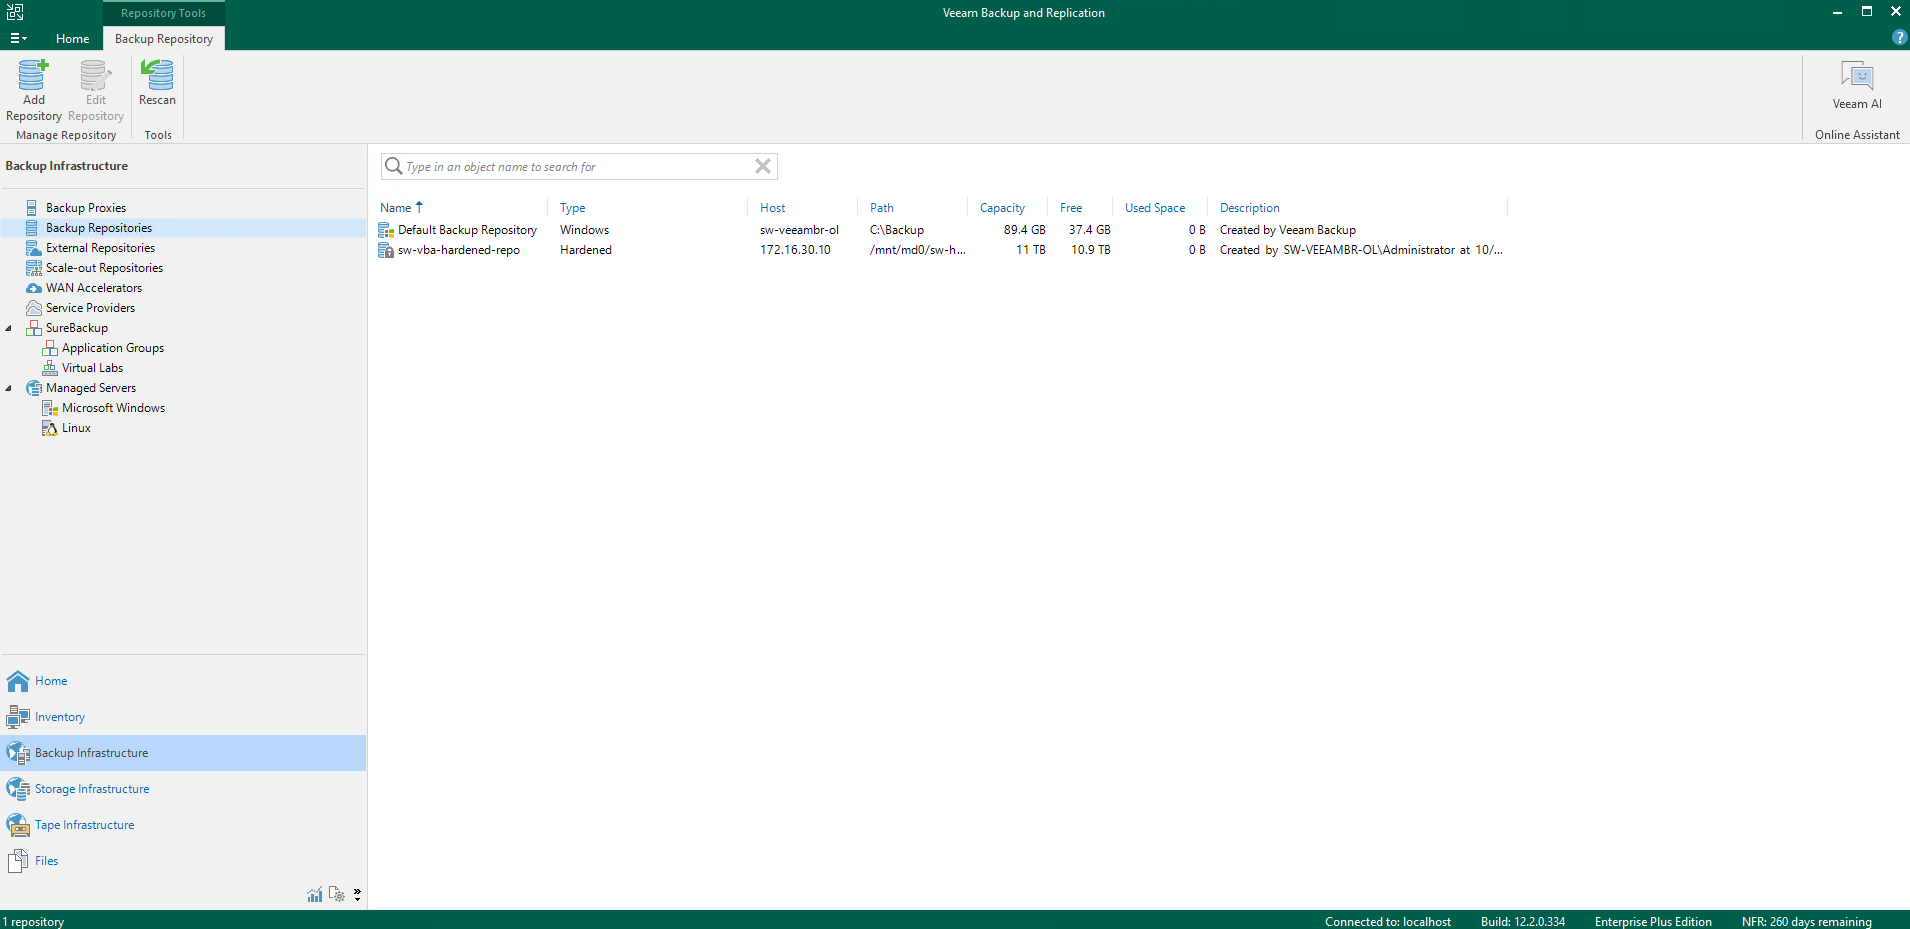
Task: Select the sw-vba-hardened-repo row
Action: pos(940,250)
